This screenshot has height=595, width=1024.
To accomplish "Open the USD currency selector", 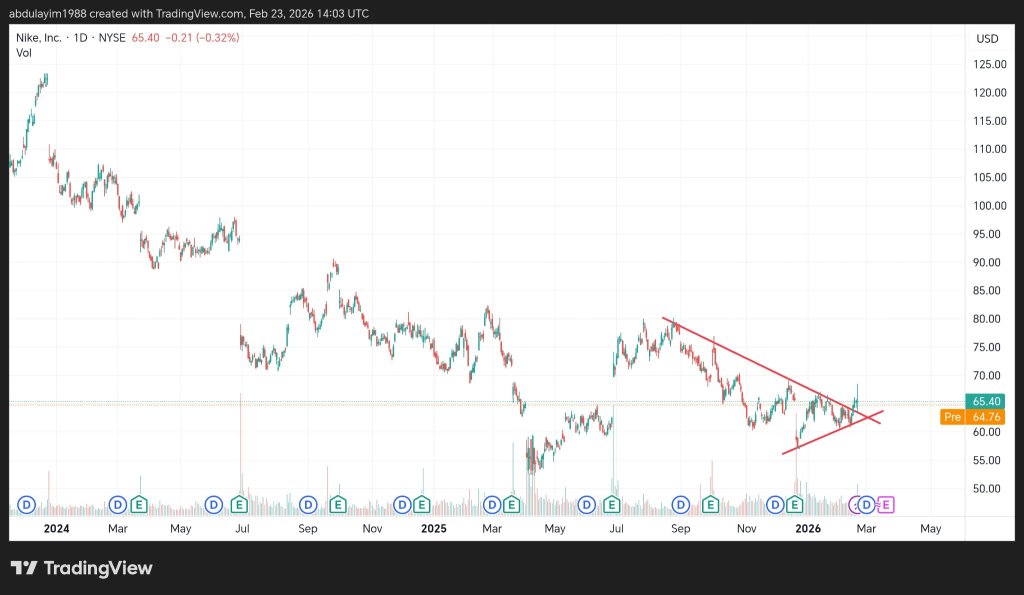I will tap(987, 39).
